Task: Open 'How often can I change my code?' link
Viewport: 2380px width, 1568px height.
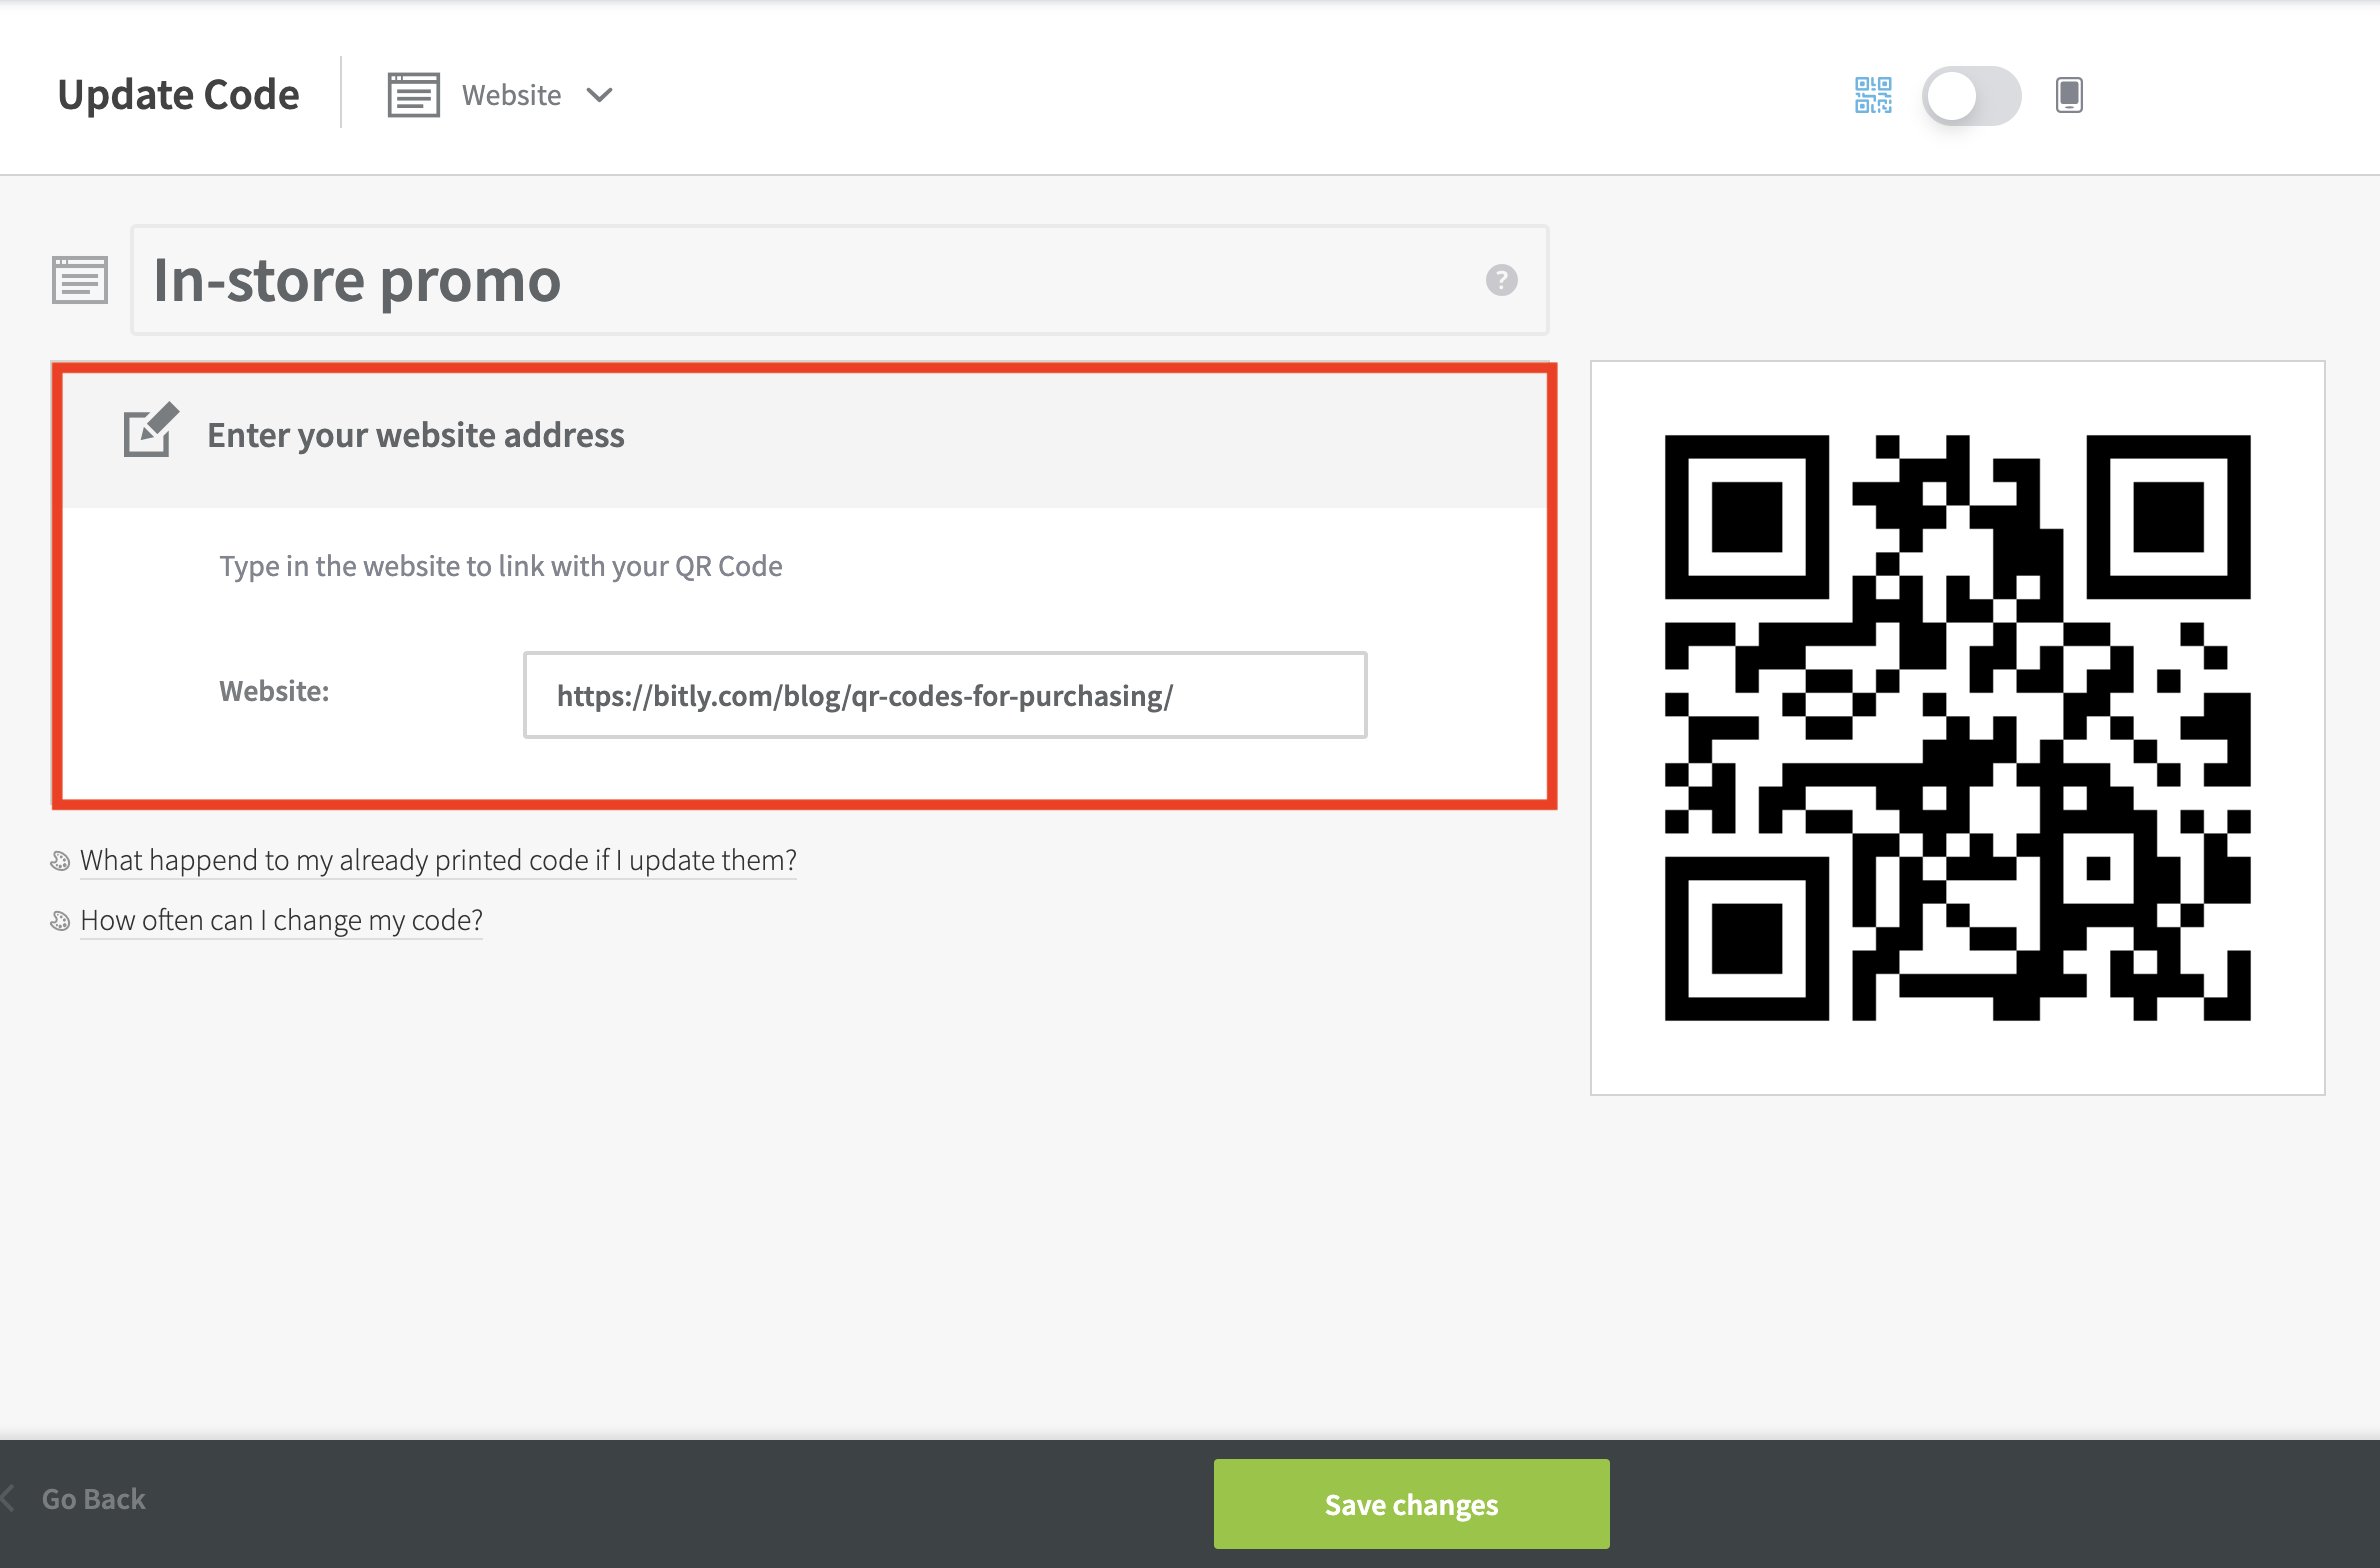Action: (x=281, y=920)
